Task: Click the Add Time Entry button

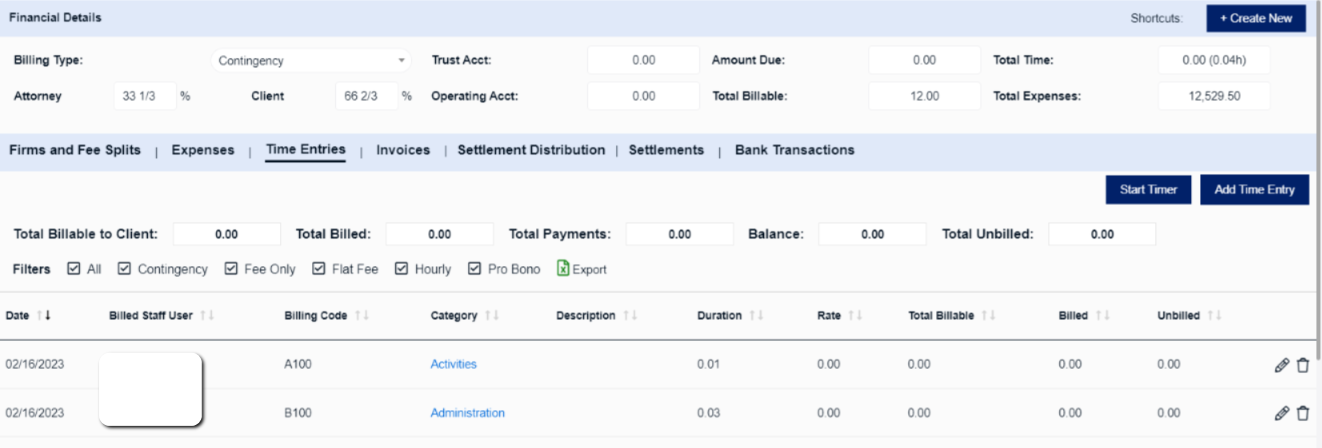Action: tap(1254, 189)
